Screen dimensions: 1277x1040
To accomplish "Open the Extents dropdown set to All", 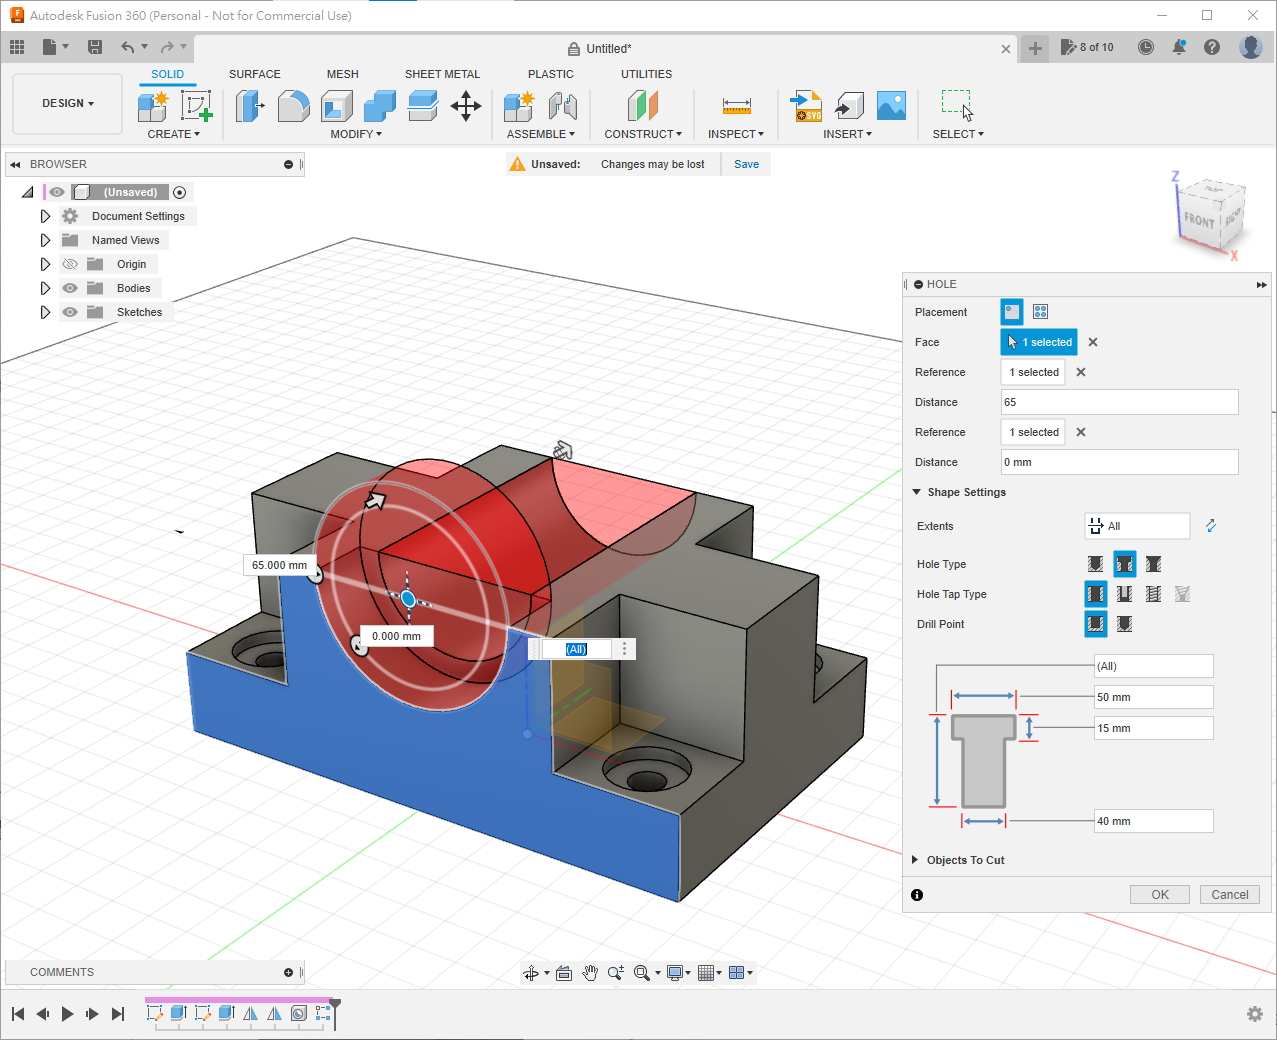I will click(x=1137, y=526).
